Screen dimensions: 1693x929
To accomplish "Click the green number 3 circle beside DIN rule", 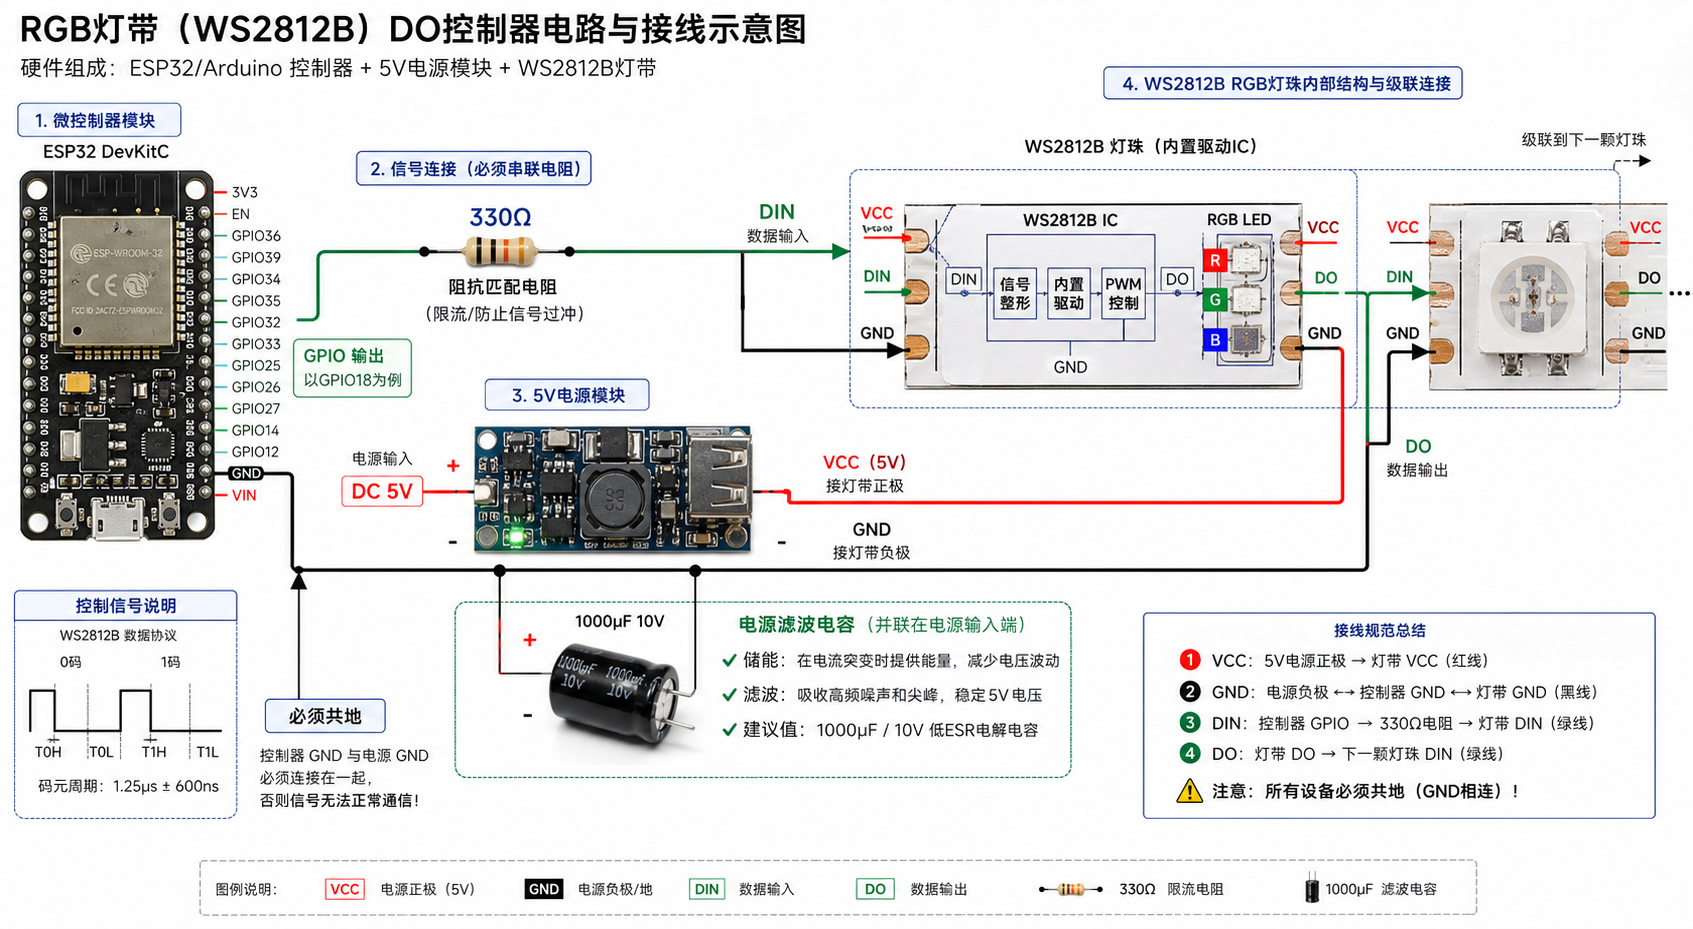I will coord(1189,722).
